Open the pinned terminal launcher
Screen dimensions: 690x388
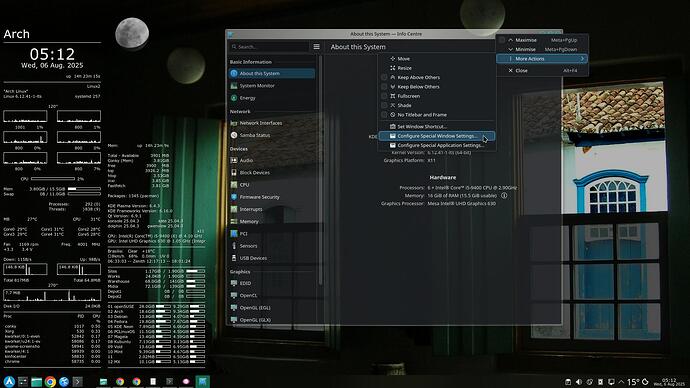tap(77, 381)
